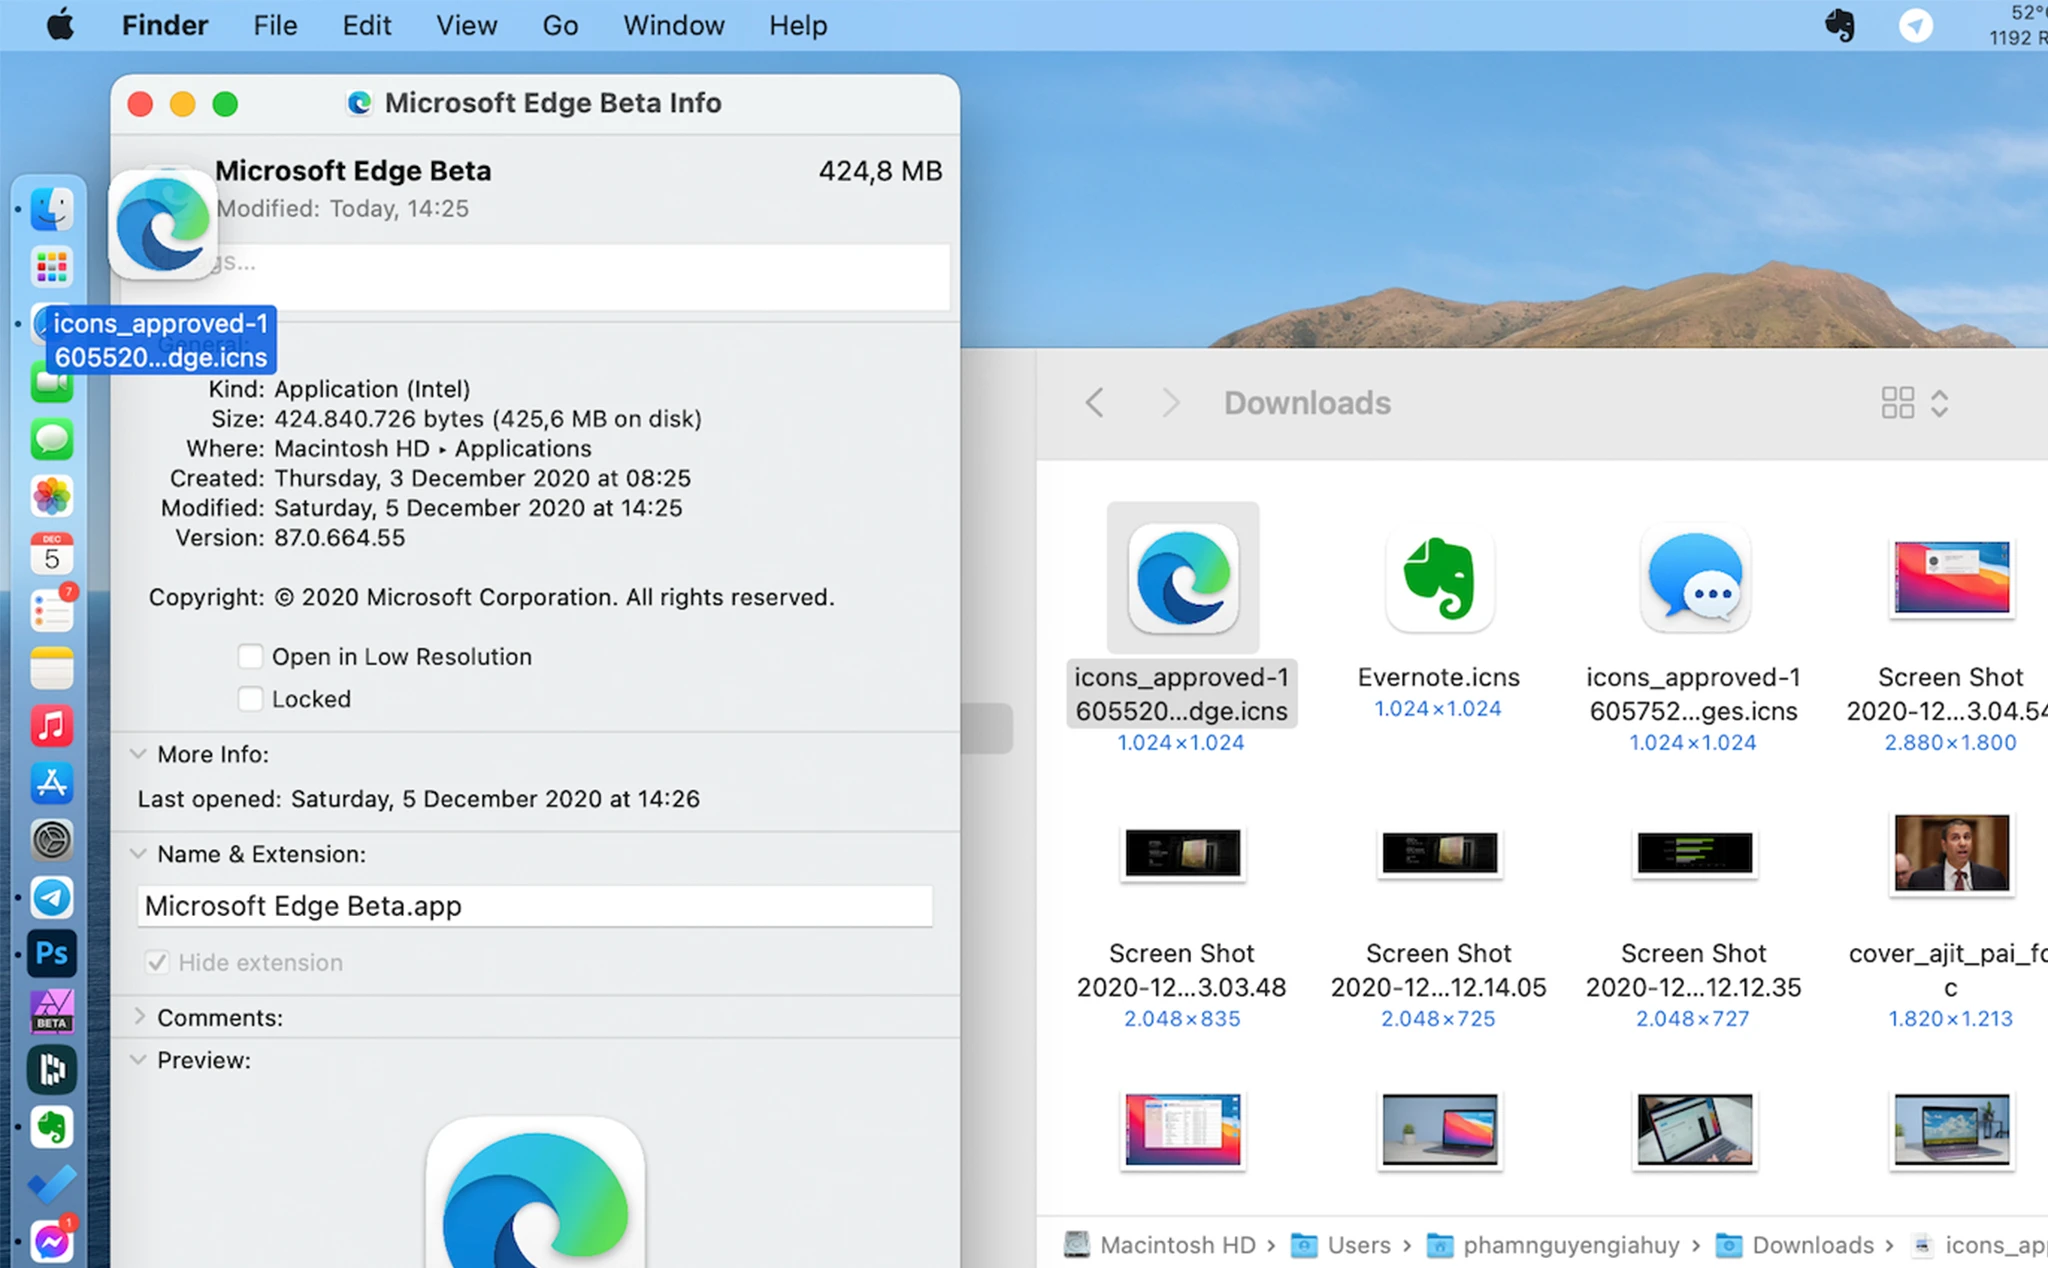The width and height of the screenshot is (2048, 1268).
Task: Open the Edit menu
Action: (366, 25)
